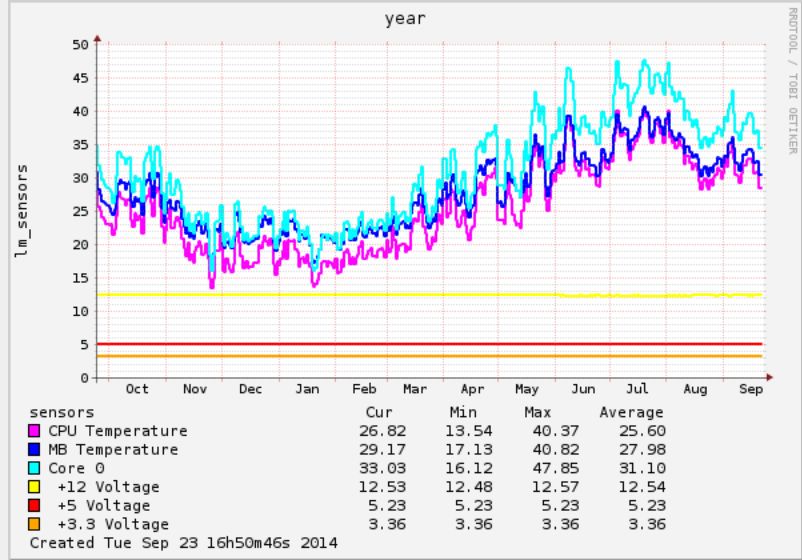Click the 'Max' column header
The height and width of the screenshot is (560, 802).
click(538, 412)
